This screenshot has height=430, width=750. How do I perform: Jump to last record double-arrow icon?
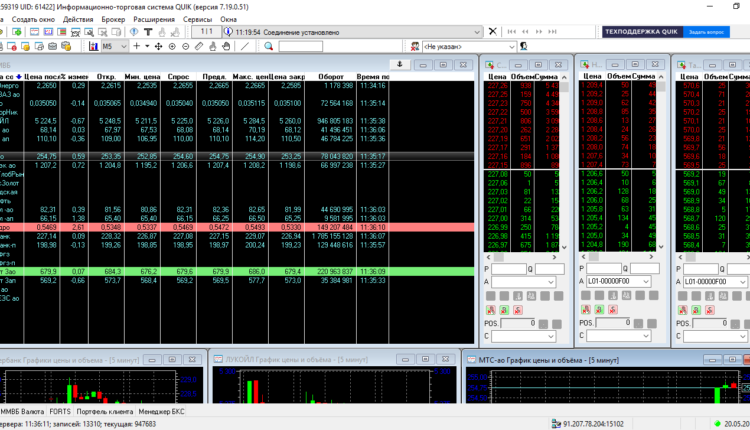552,32
